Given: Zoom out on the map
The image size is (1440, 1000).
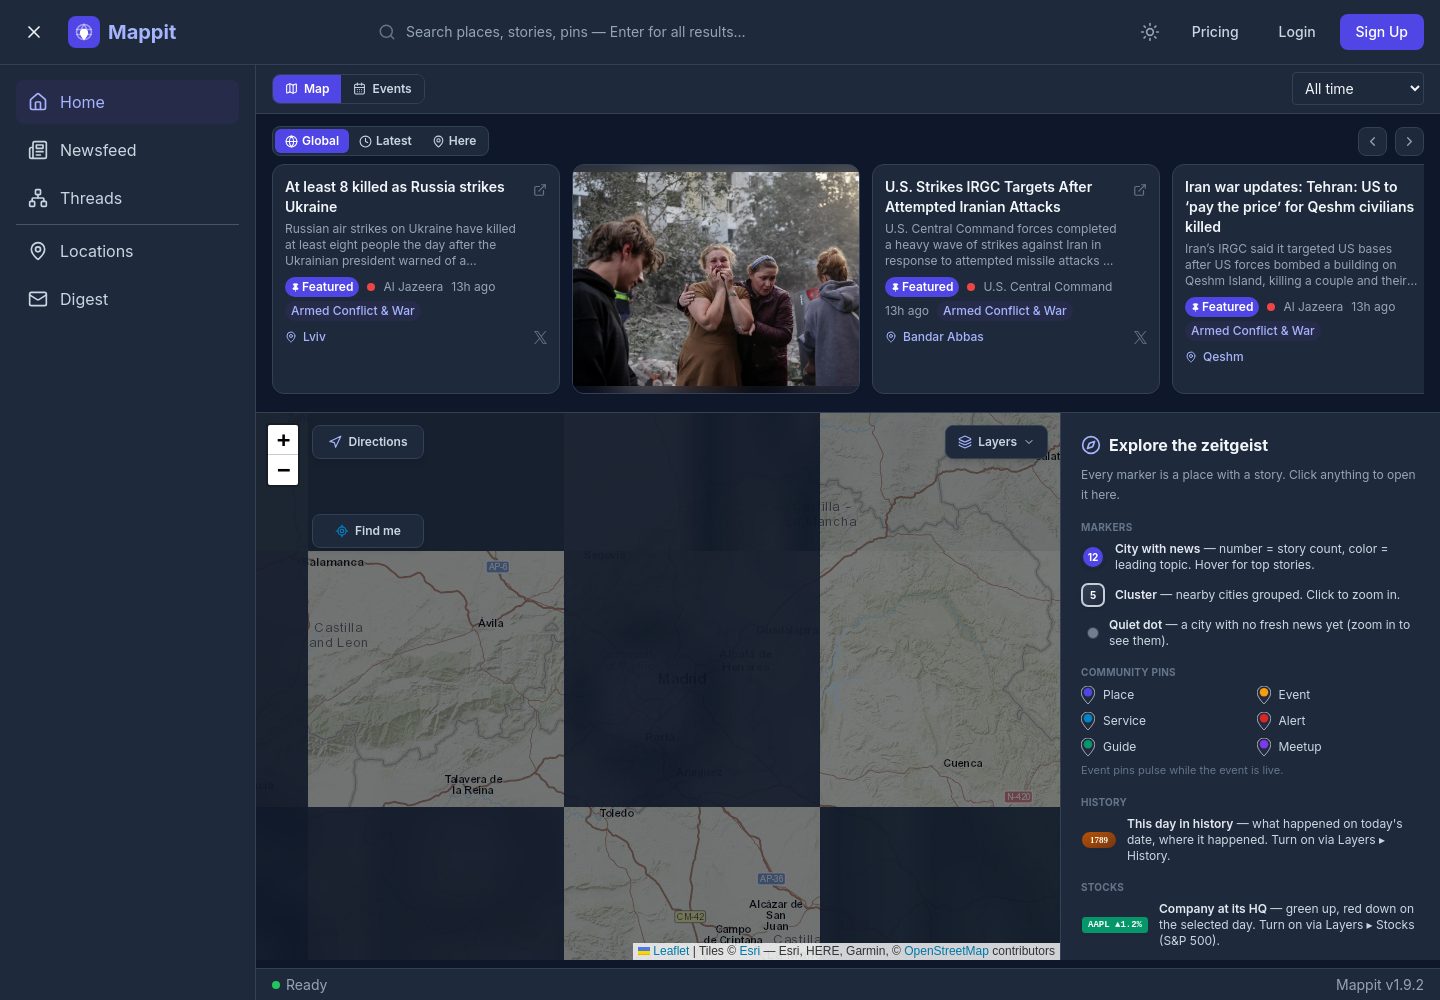Looking at the screenshot, I should coord(283,470).
